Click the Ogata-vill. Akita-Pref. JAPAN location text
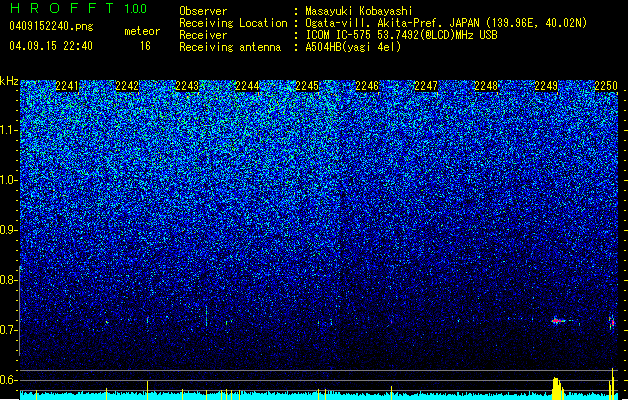Image resolution: width=629 pixels, height=400 pixels. (446, 23)
